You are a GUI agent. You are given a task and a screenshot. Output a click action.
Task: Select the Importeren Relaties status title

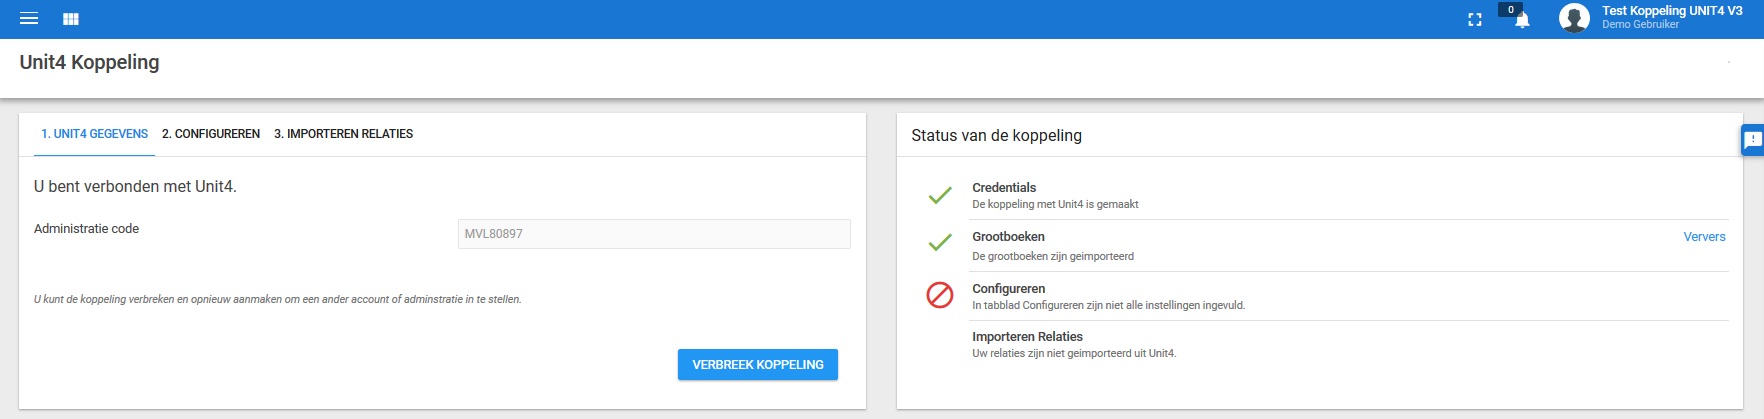[x=1027, y=337]
